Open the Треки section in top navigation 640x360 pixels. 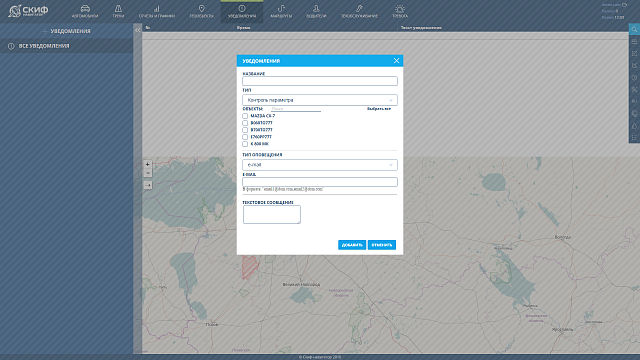click(118, 11)
